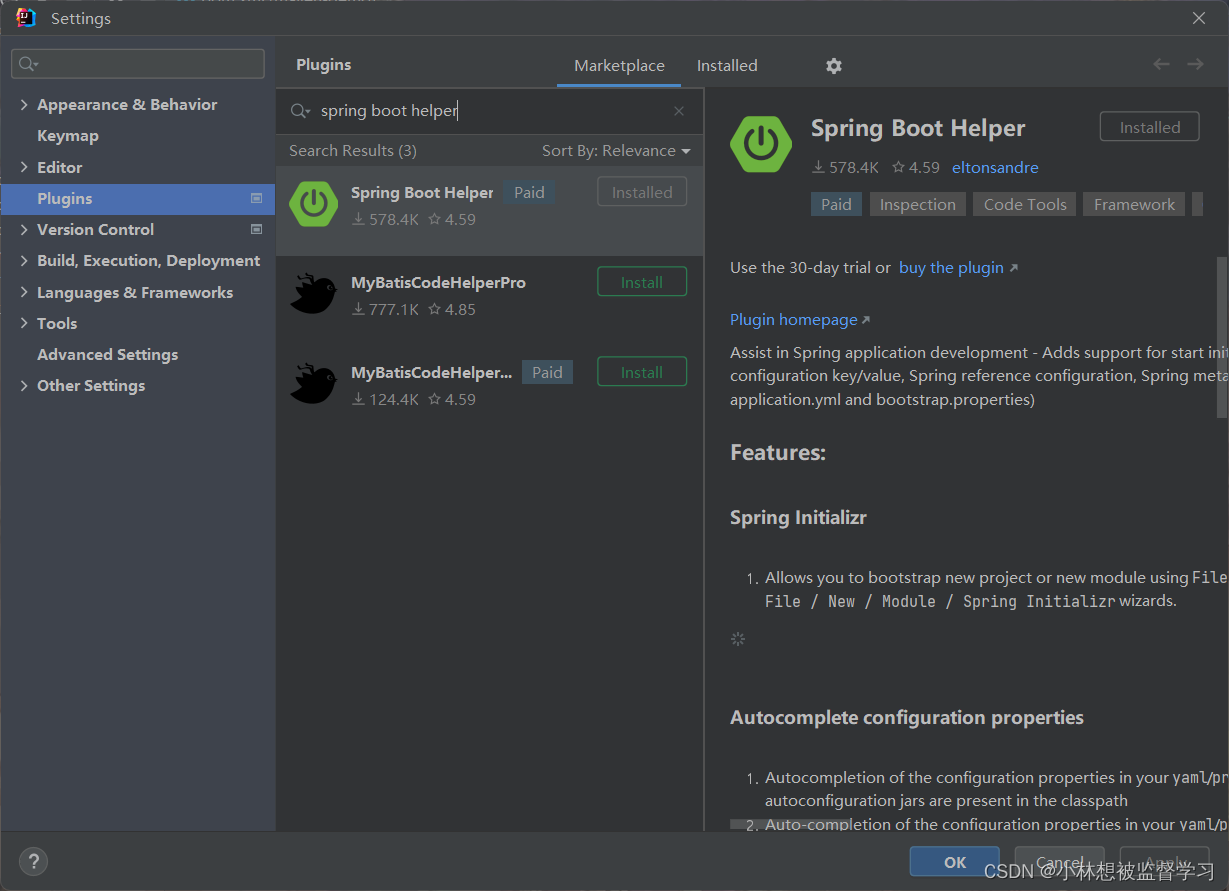Click the large Spring Boot Helper logo in details
This screenshot has height=891, width=1229.
761,144
